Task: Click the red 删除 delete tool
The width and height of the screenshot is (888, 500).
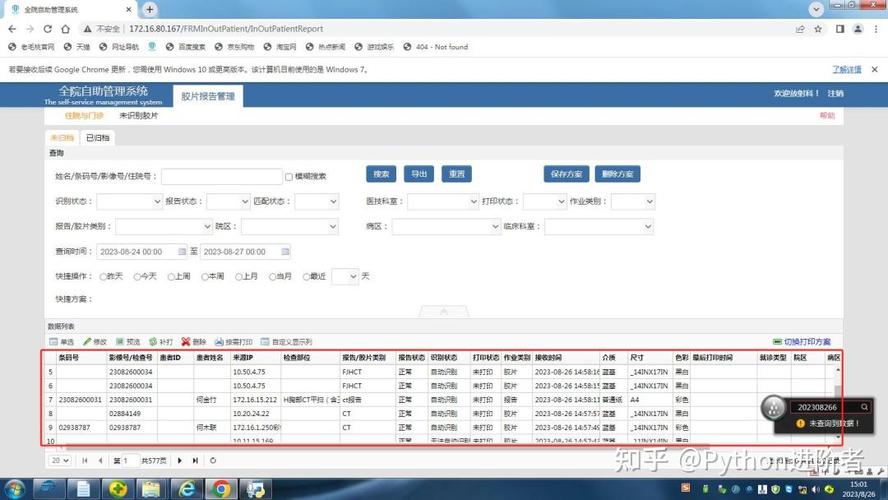Action: point(194,342)
